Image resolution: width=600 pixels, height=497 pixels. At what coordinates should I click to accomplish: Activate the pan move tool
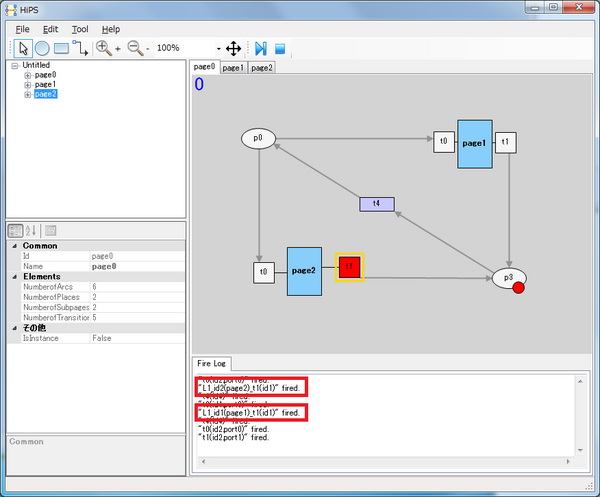pyautogui.click(x=233, y=49)
